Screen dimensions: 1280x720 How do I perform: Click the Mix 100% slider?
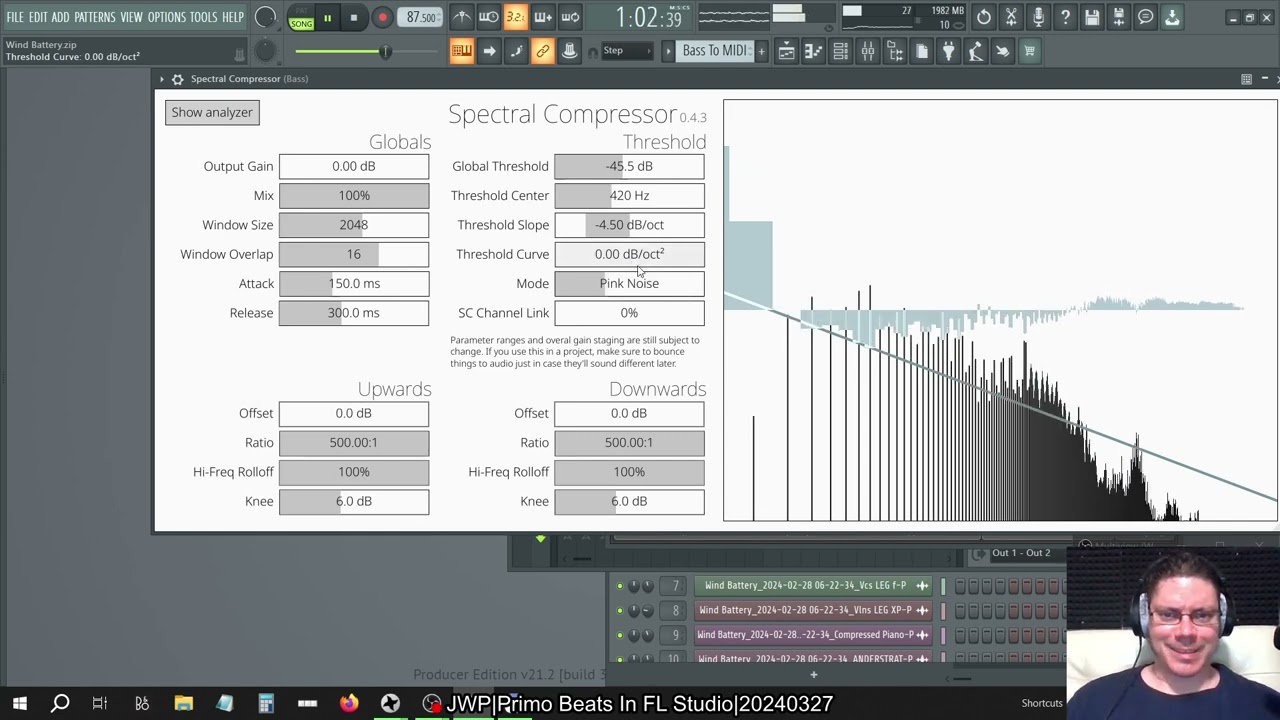click(354, 196)
